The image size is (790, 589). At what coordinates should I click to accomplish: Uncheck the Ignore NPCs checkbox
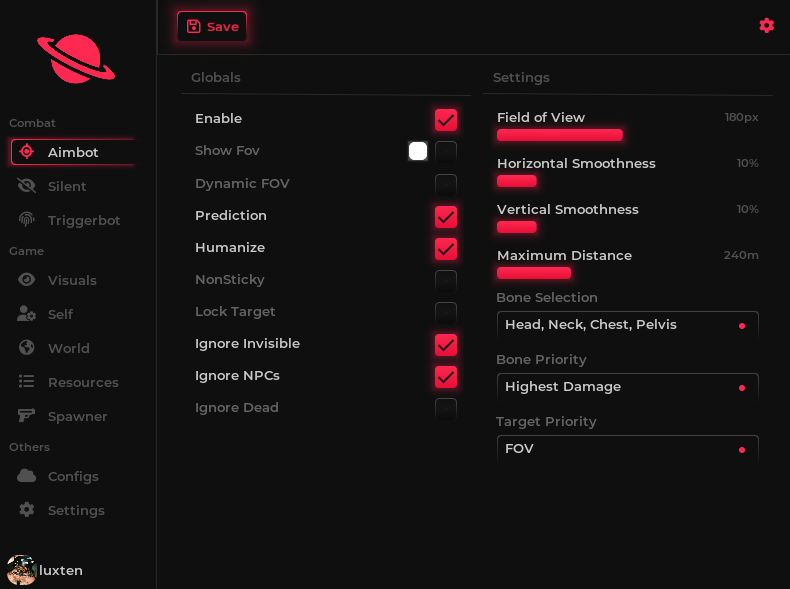pyautogui.click(x=446, y=377)
